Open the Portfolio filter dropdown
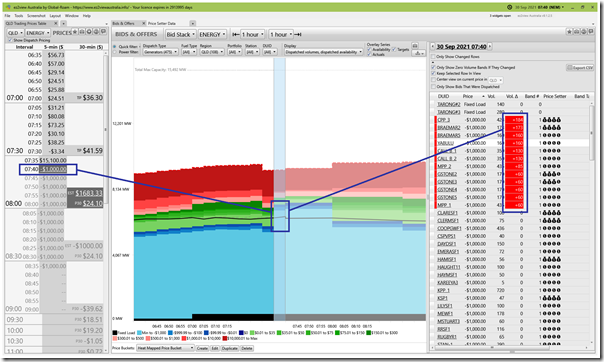This screenshot has width=604, height=362. point(234,52)
